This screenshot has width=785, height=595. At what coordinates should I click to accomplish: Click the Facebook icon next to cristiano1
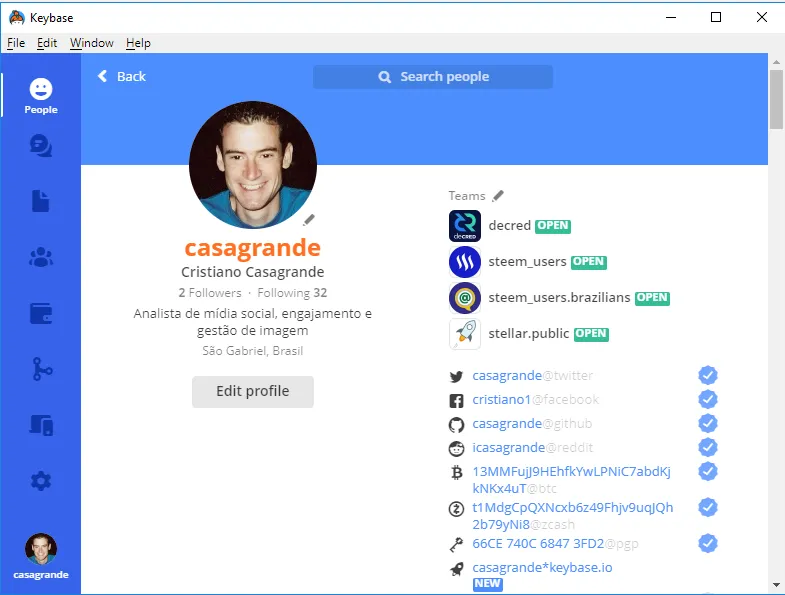point(456,400)
